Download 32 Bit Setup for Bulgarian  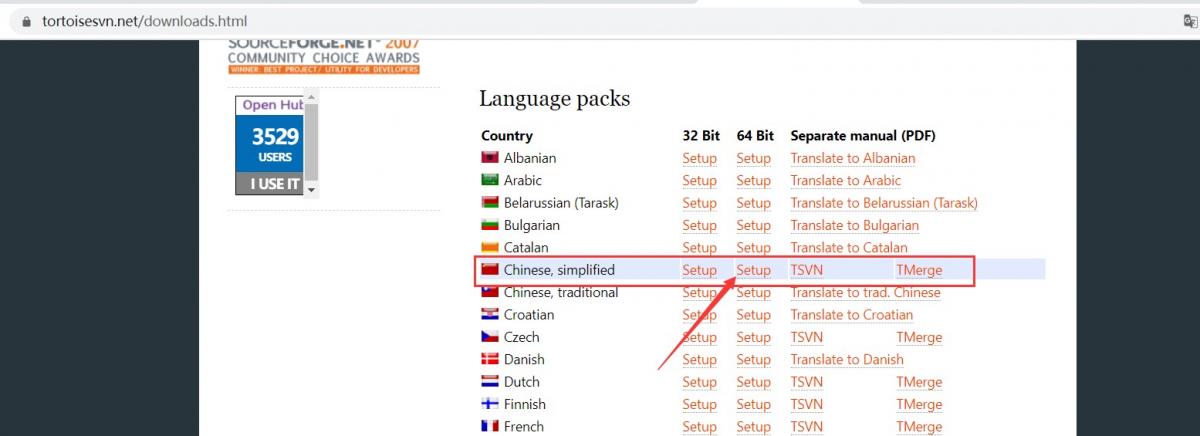click(699, 225)
